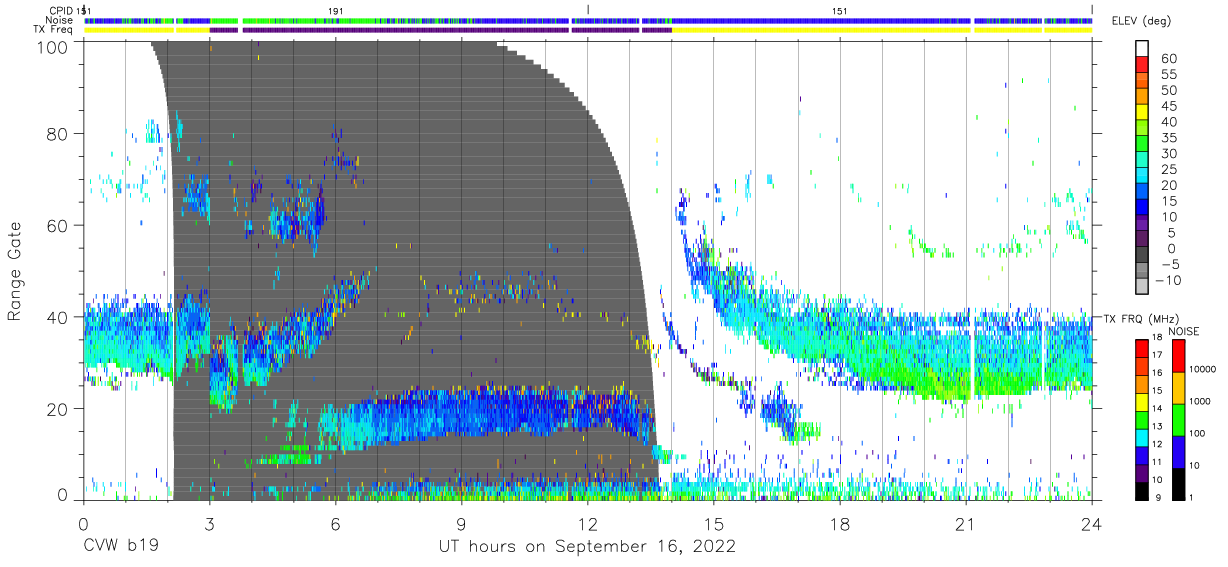Click the x-axis hour tick label "3"
The width and height of the screenshot is (1228, 567).
click(209, 523)
